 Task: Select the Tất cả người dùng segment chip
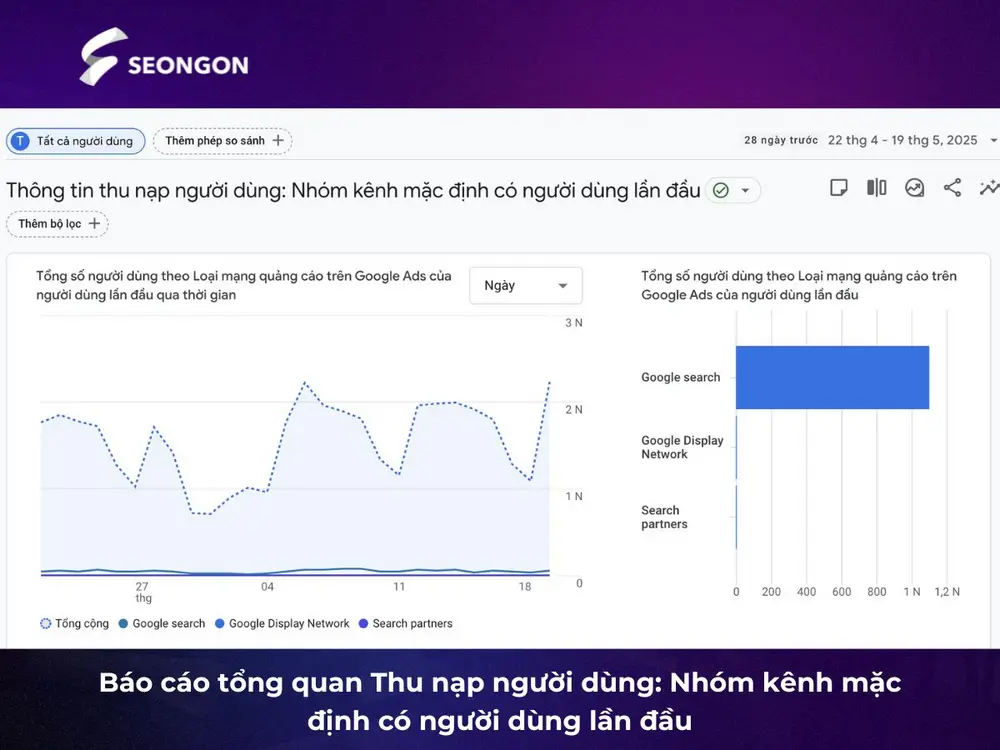tap(76, 141)
